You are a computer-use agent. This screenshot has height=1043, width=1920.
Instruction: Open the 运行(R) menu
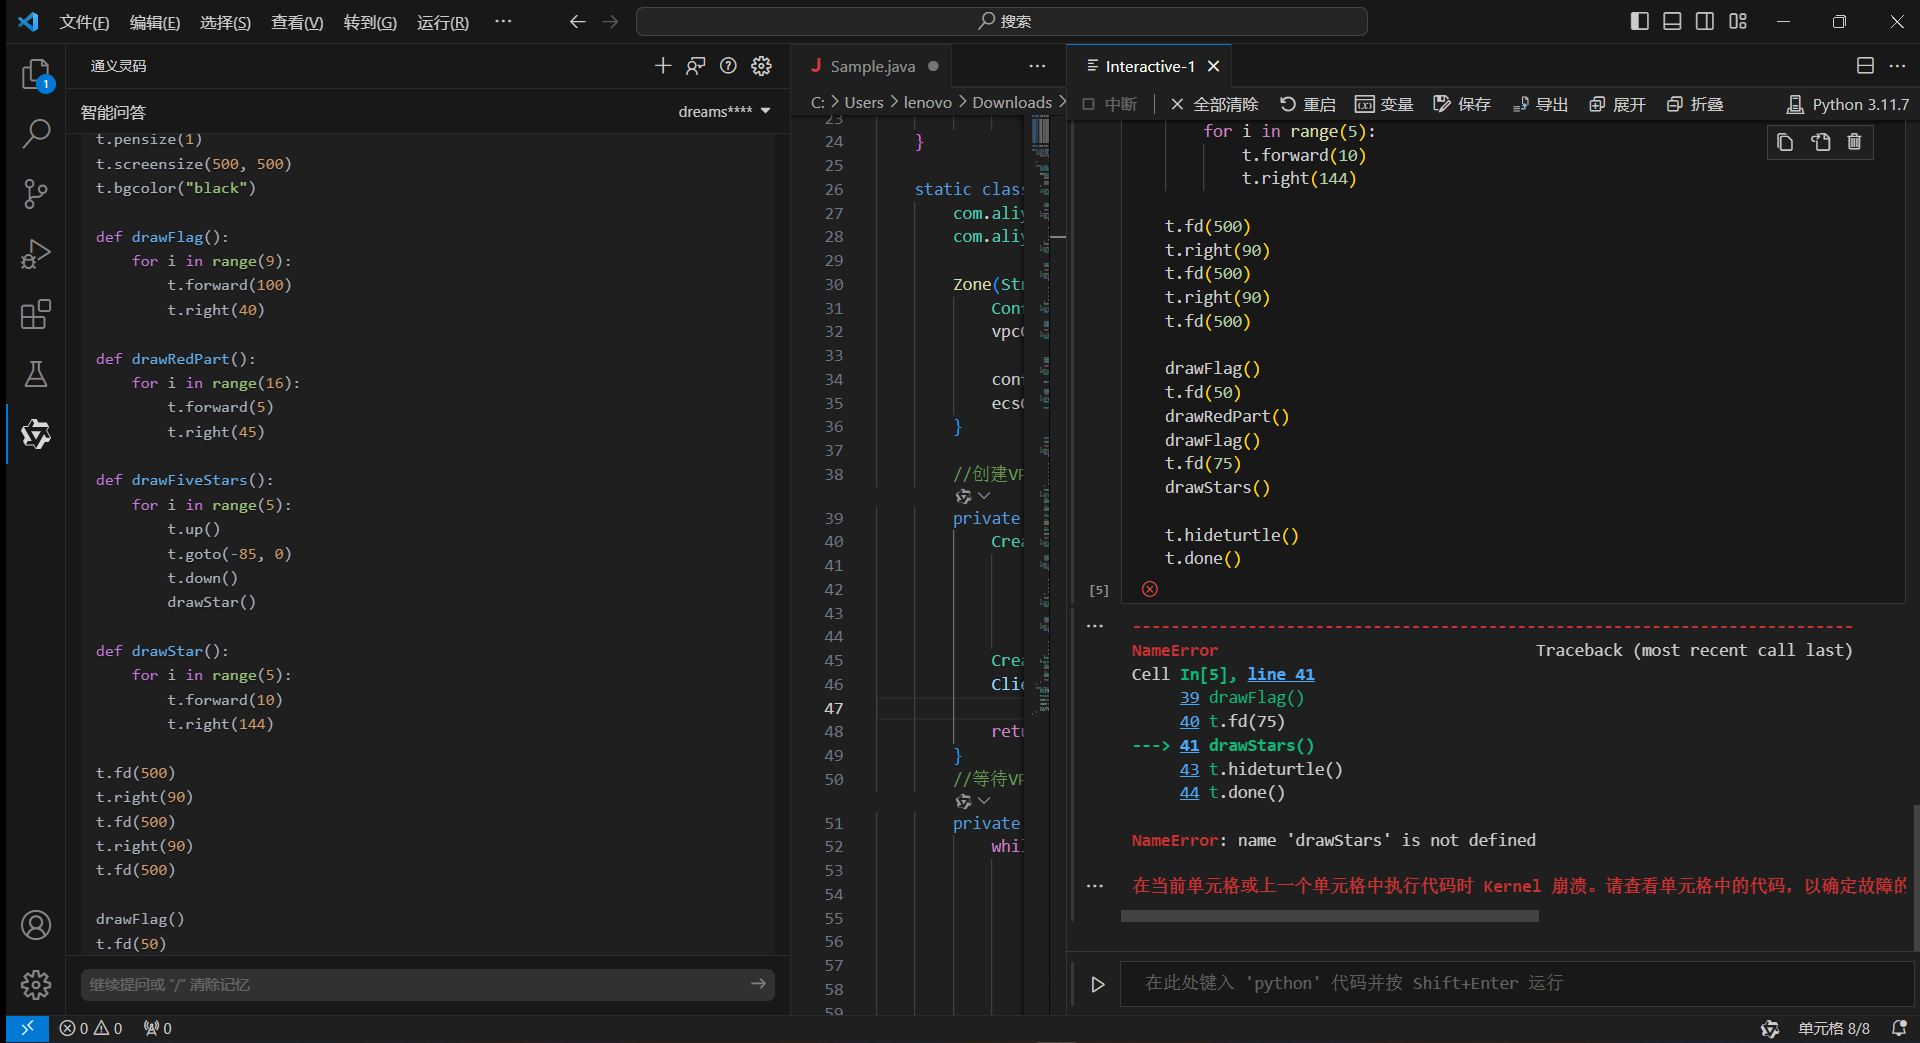(x=443, y=22)
